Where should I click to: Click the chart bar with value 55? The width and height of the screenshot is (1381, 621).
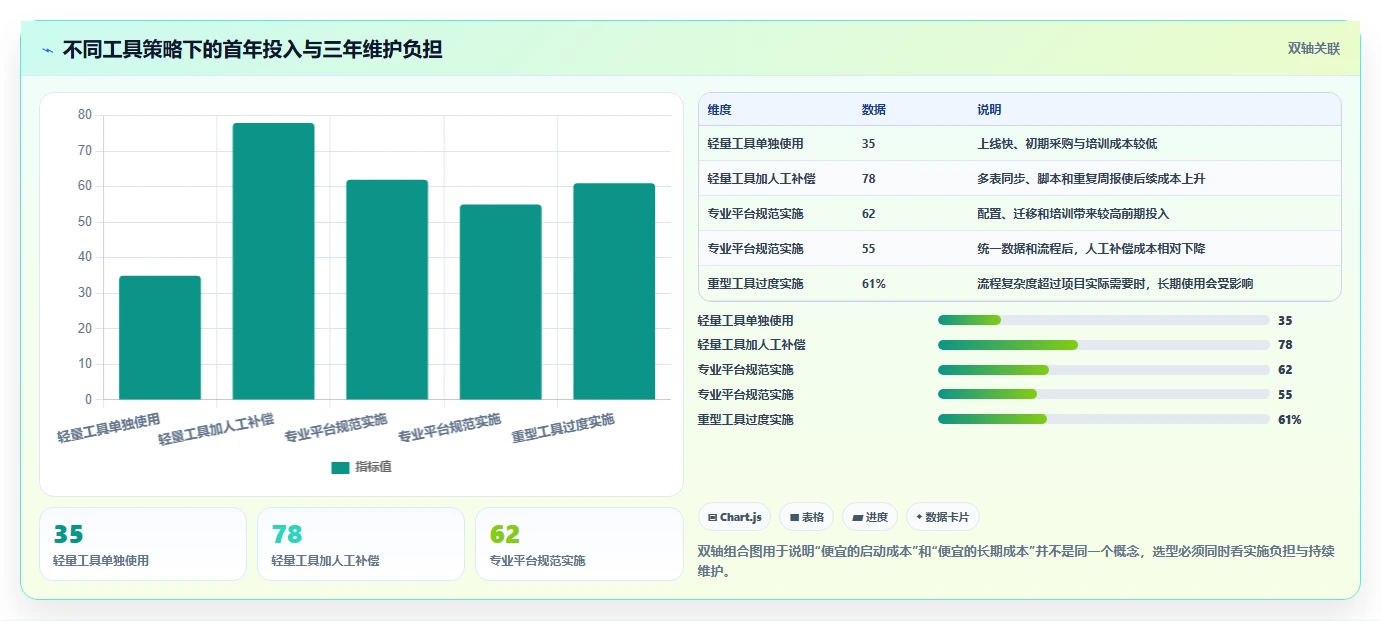(x=500, y=302)
